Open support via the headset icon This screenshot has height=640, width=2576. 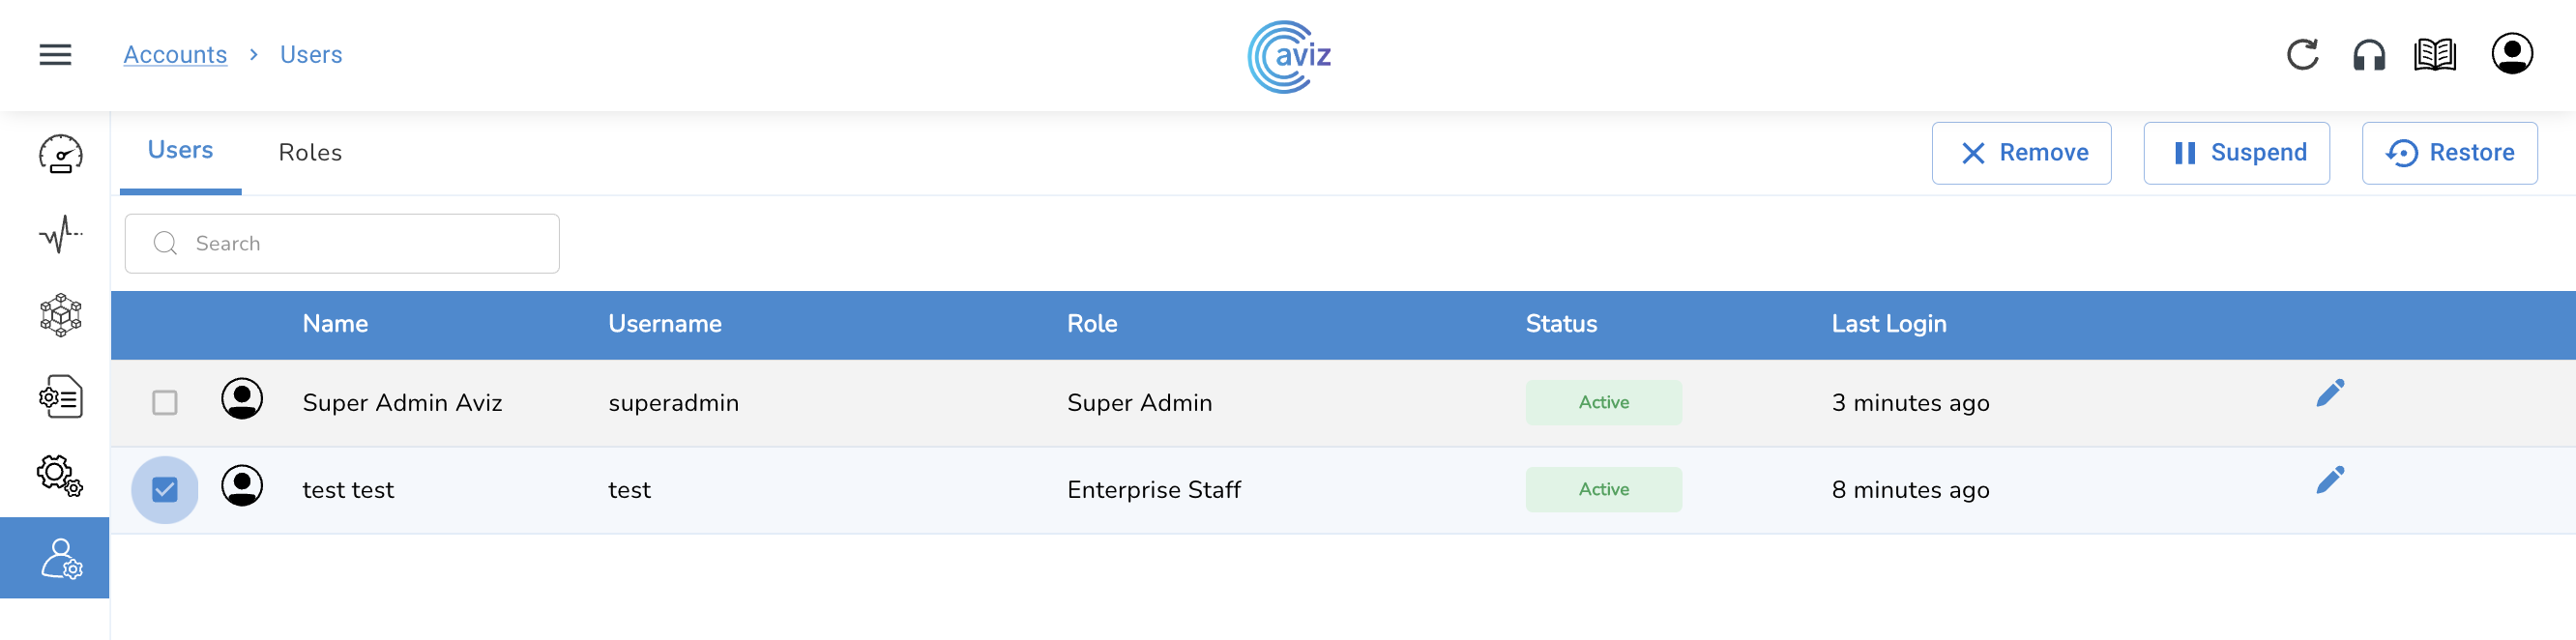[x=2369, y=55]
